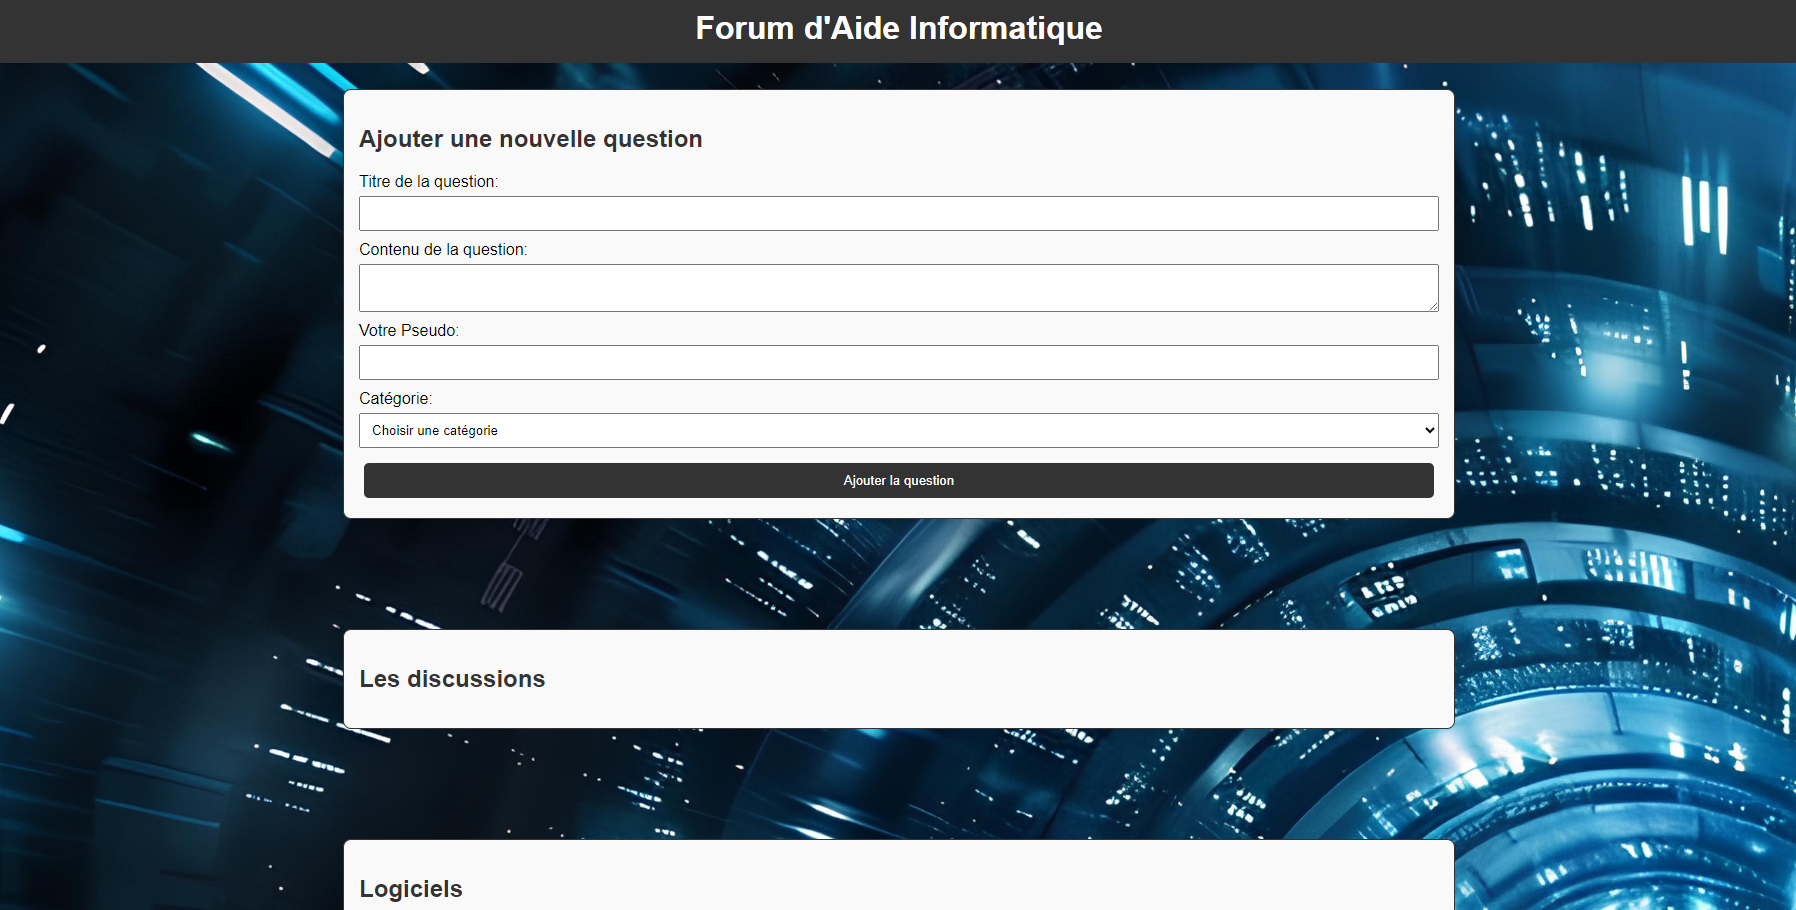
Task: Click empty space right of 'Les discussions'
Action: pyautogui.click(x=1000, y=679)
